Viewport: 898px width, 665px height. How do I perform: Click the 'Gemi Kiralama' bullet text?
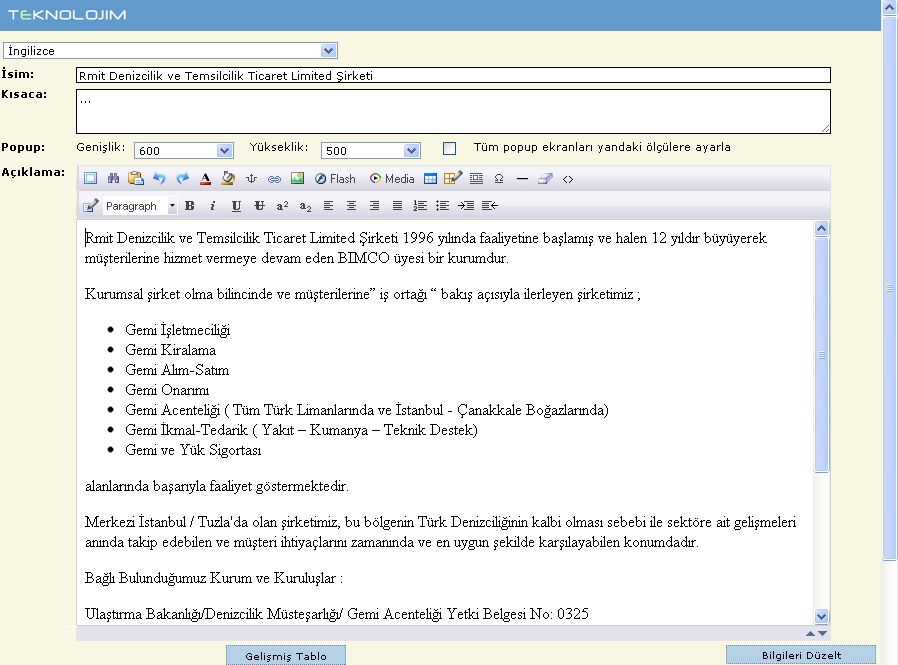pos(171,350)
